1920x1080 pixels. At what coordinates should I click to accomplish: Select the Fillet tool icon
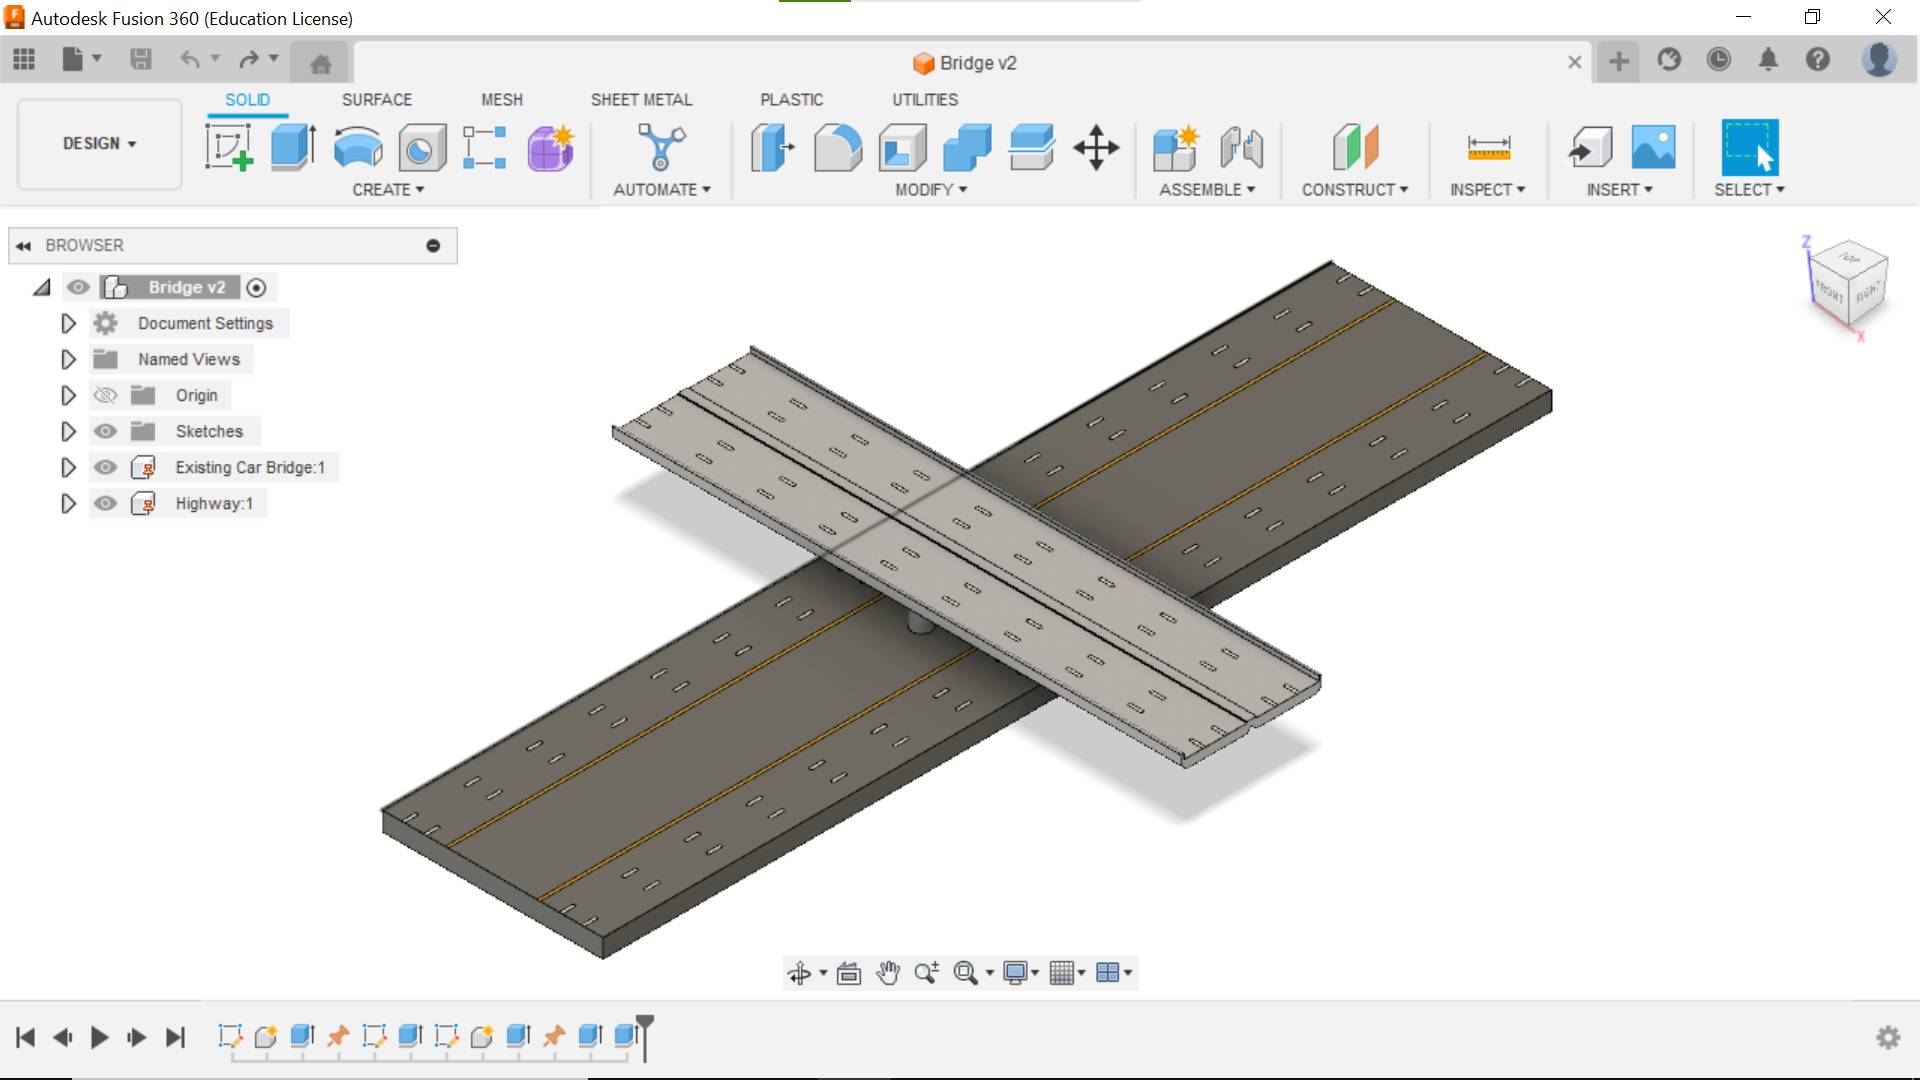coord(837,147)
